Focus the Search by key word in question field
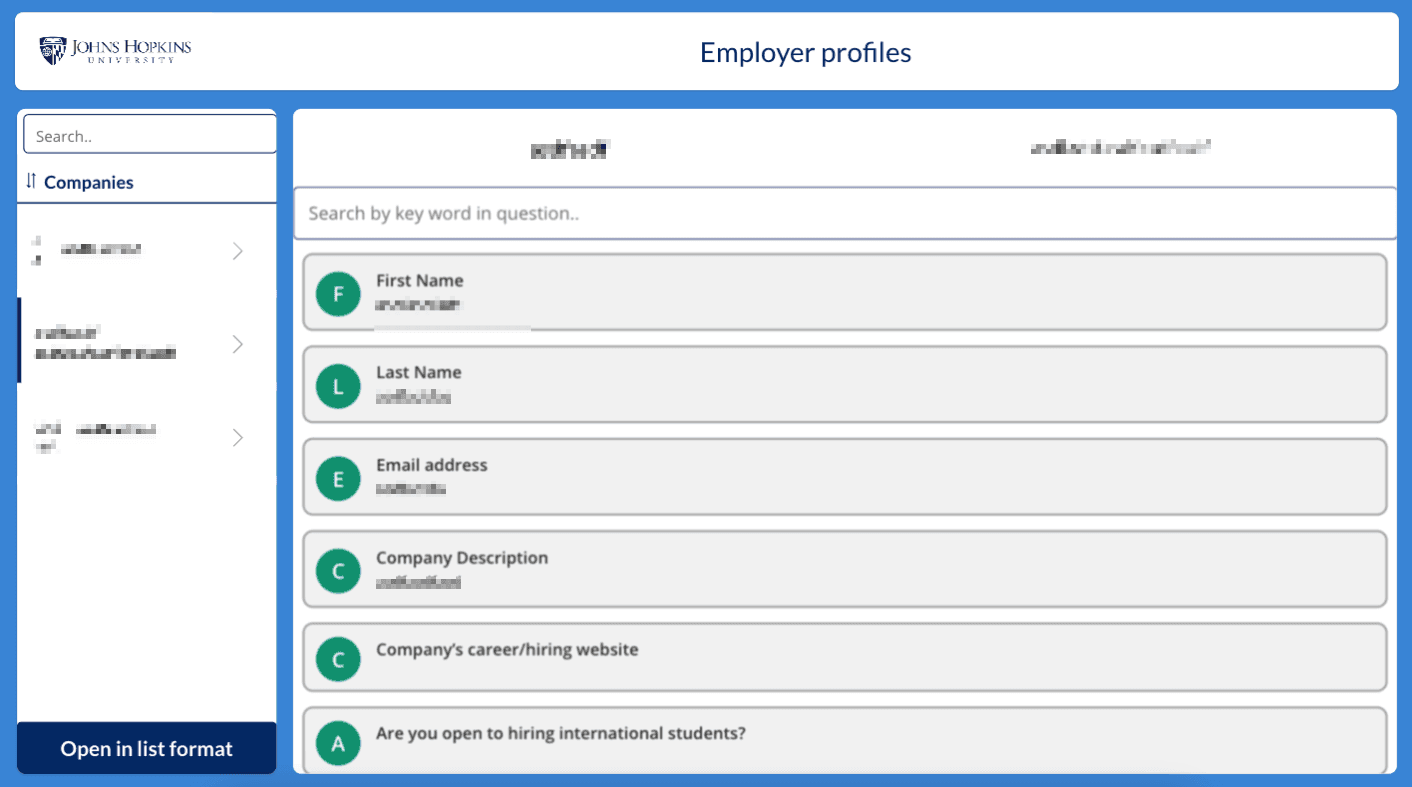The width and height of the screenshot is (1412, 787). pyautogui.click(x=845, y=213)
